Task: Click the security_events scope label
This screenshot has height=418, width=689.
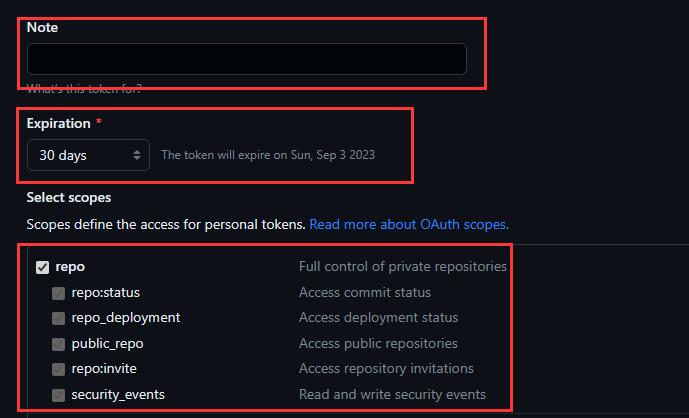Action: point(118,395)
